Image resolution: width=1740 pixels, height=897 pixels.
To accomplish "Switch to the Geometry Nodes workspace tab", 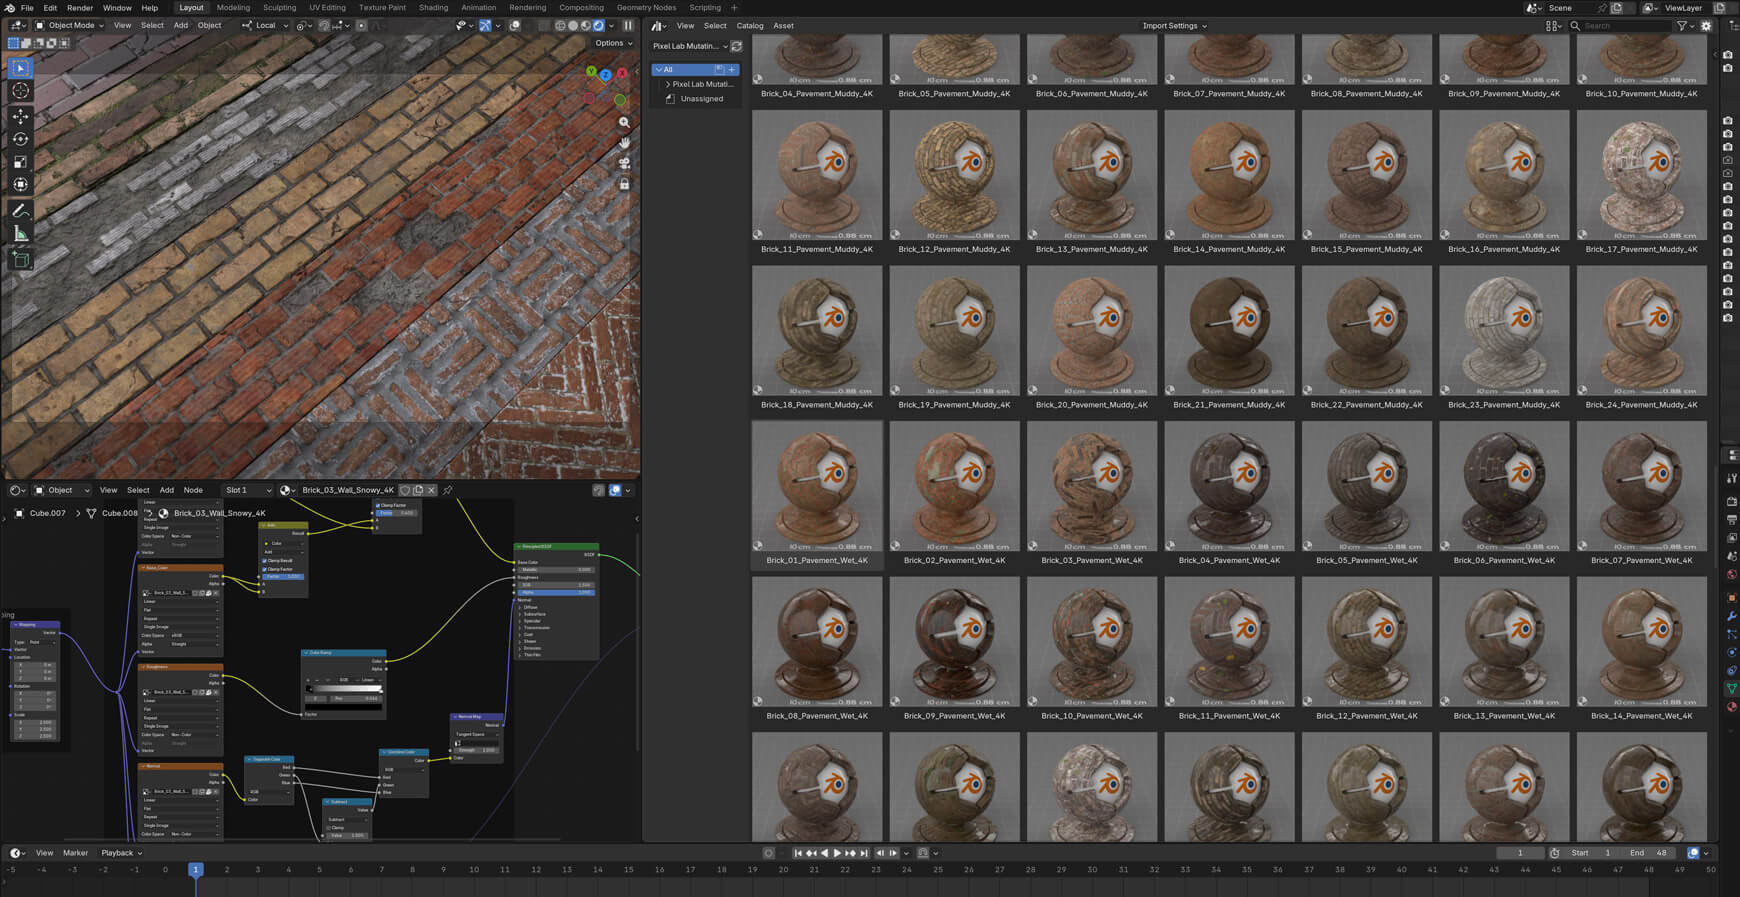I will point(646,8).
